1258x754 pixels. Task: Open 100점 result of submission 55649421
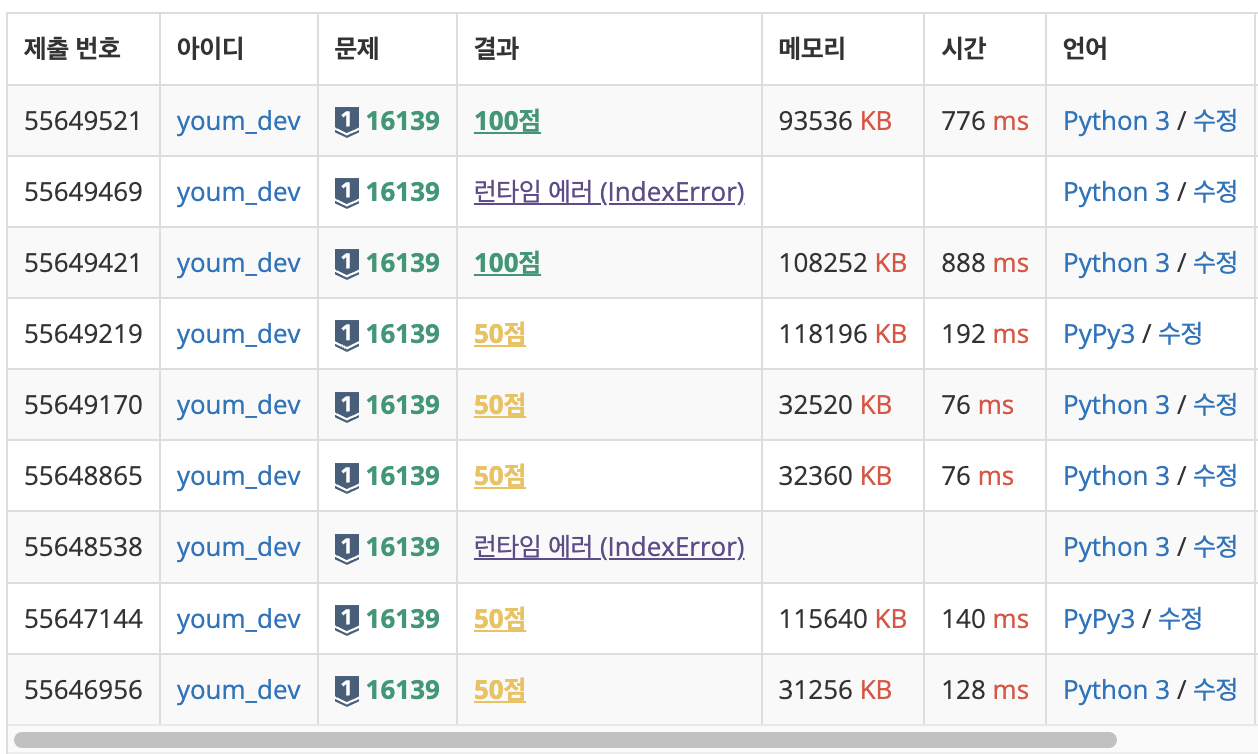[x=507, y=263]
